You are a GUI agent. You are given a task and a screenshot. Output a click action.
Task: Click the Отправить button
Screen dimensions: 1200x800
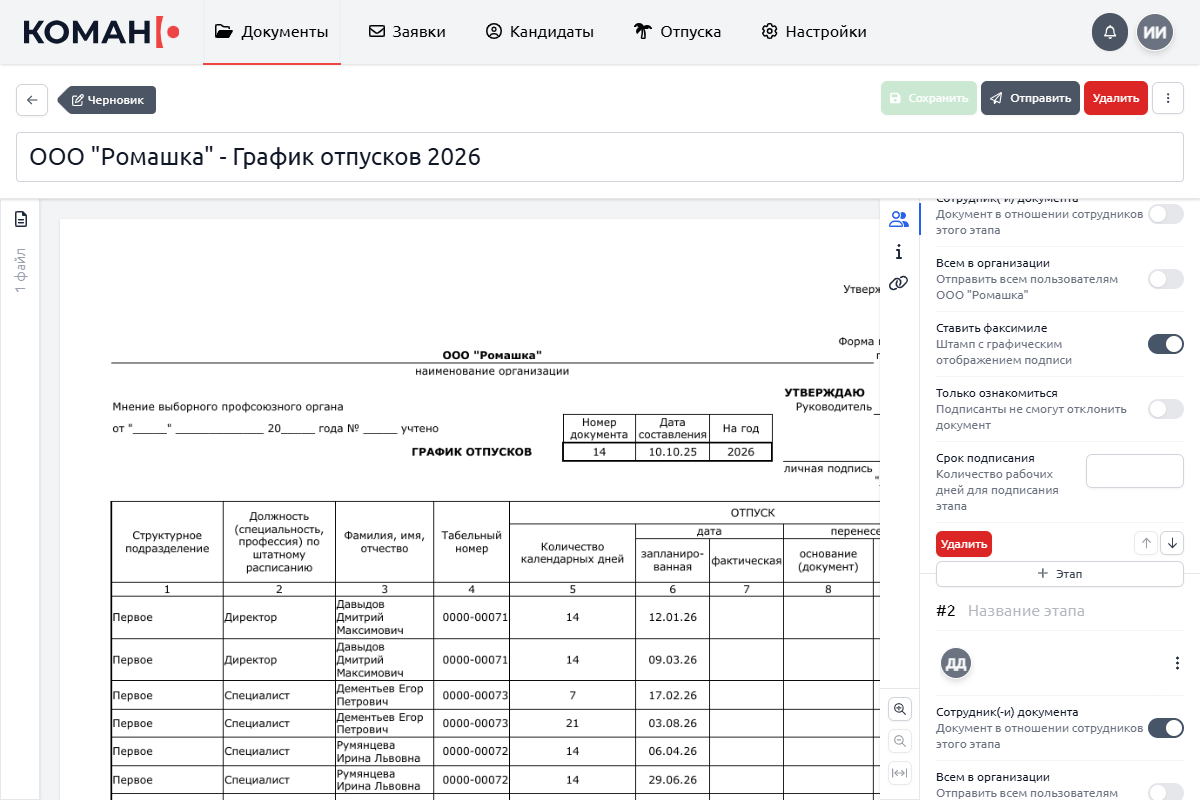pos(1030,98)
